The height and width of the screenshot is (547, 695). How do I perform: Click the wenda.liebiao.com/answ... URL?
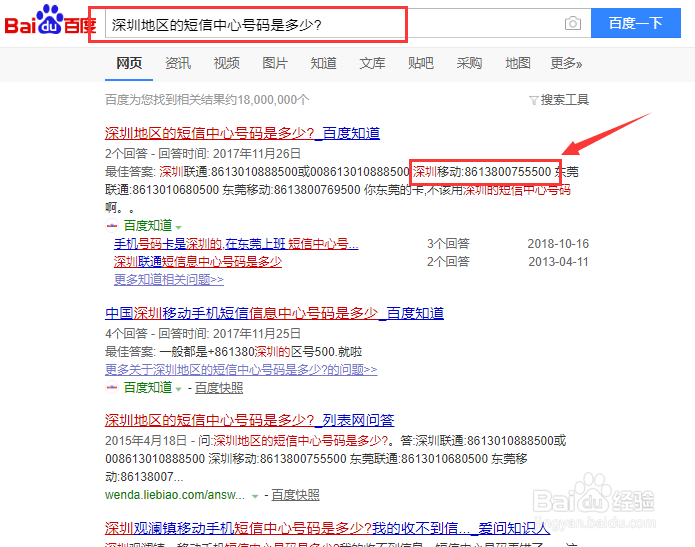tap(175, 495)
